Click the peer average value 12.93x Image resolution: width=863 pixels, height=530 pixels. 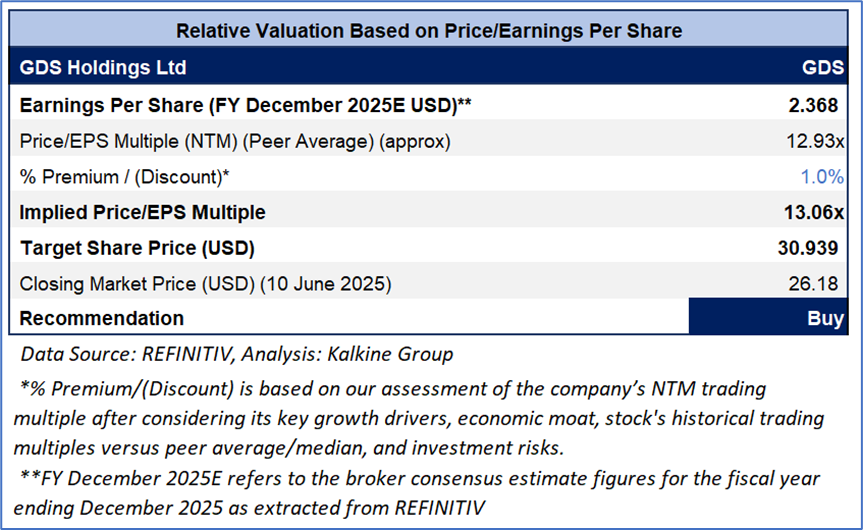(x=815, y=141)
